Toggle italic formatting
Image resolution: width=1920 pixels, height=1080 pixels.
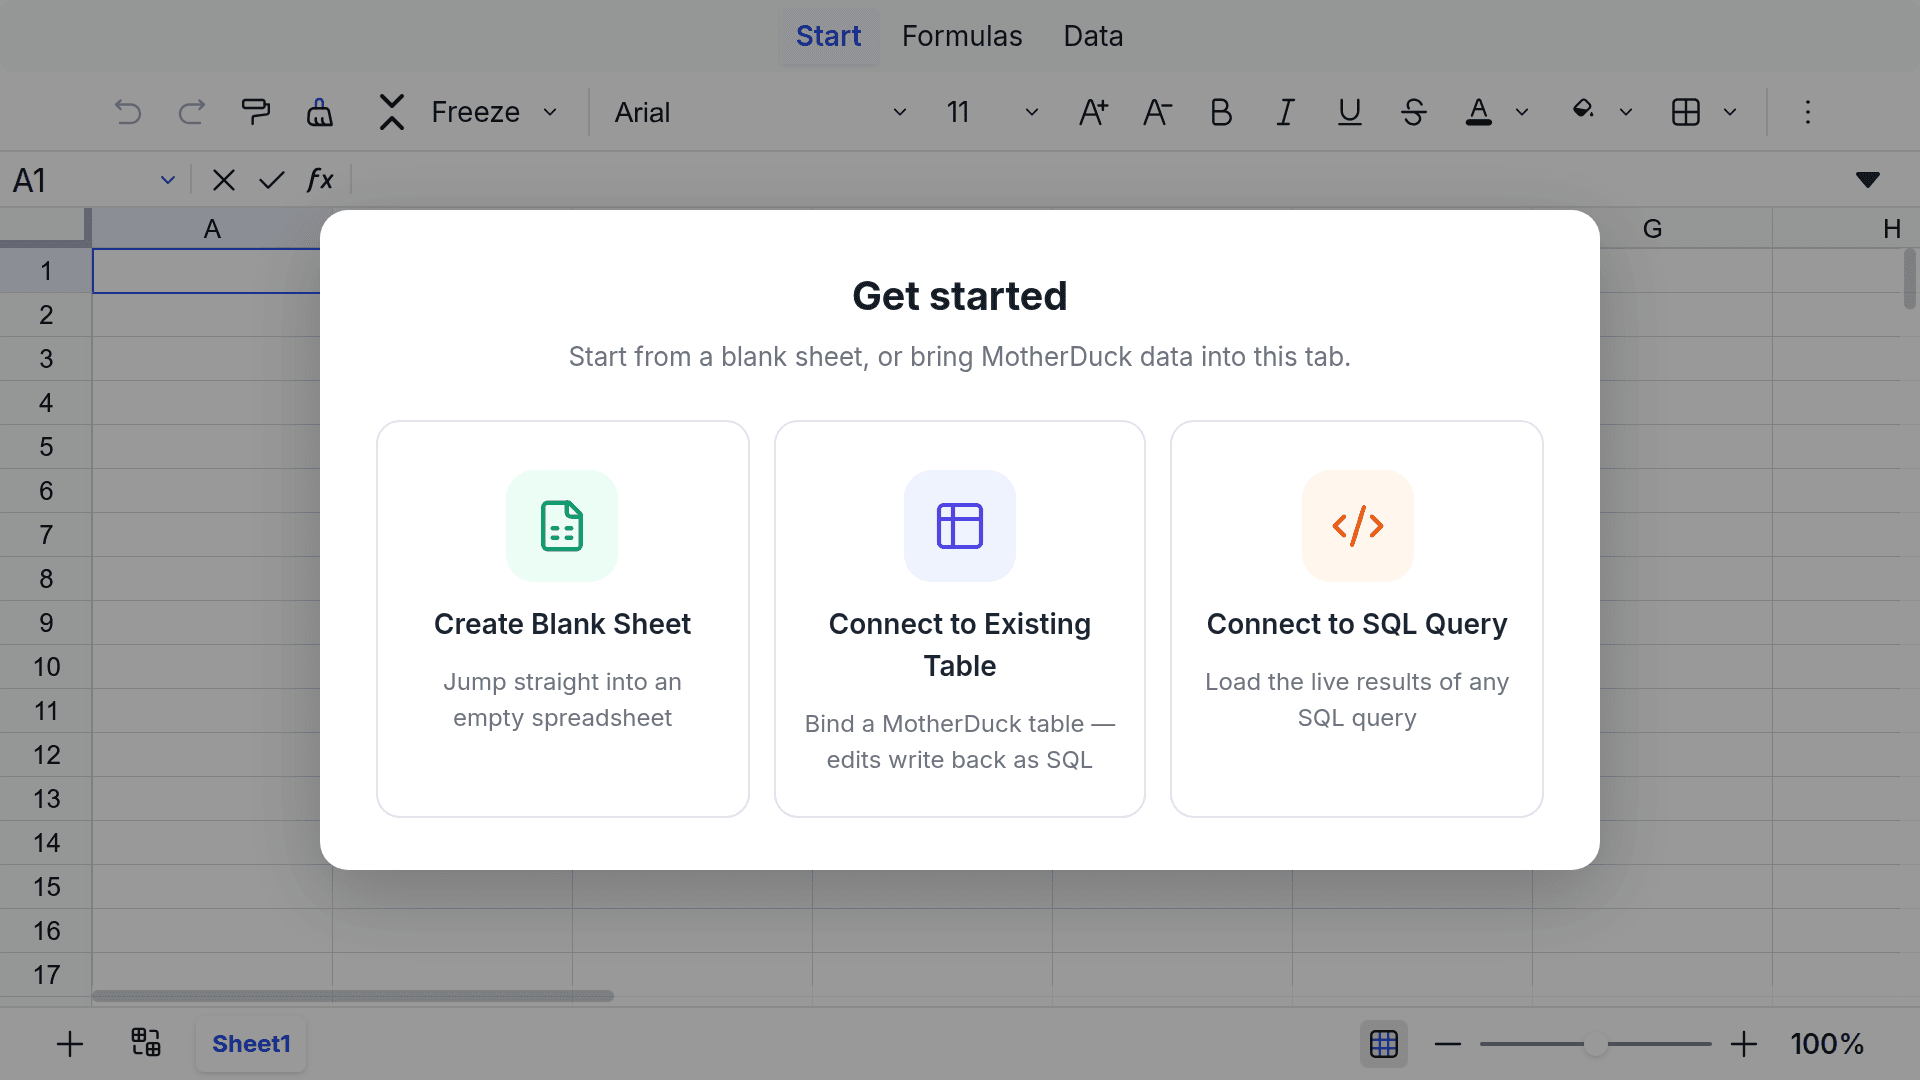1285,112
